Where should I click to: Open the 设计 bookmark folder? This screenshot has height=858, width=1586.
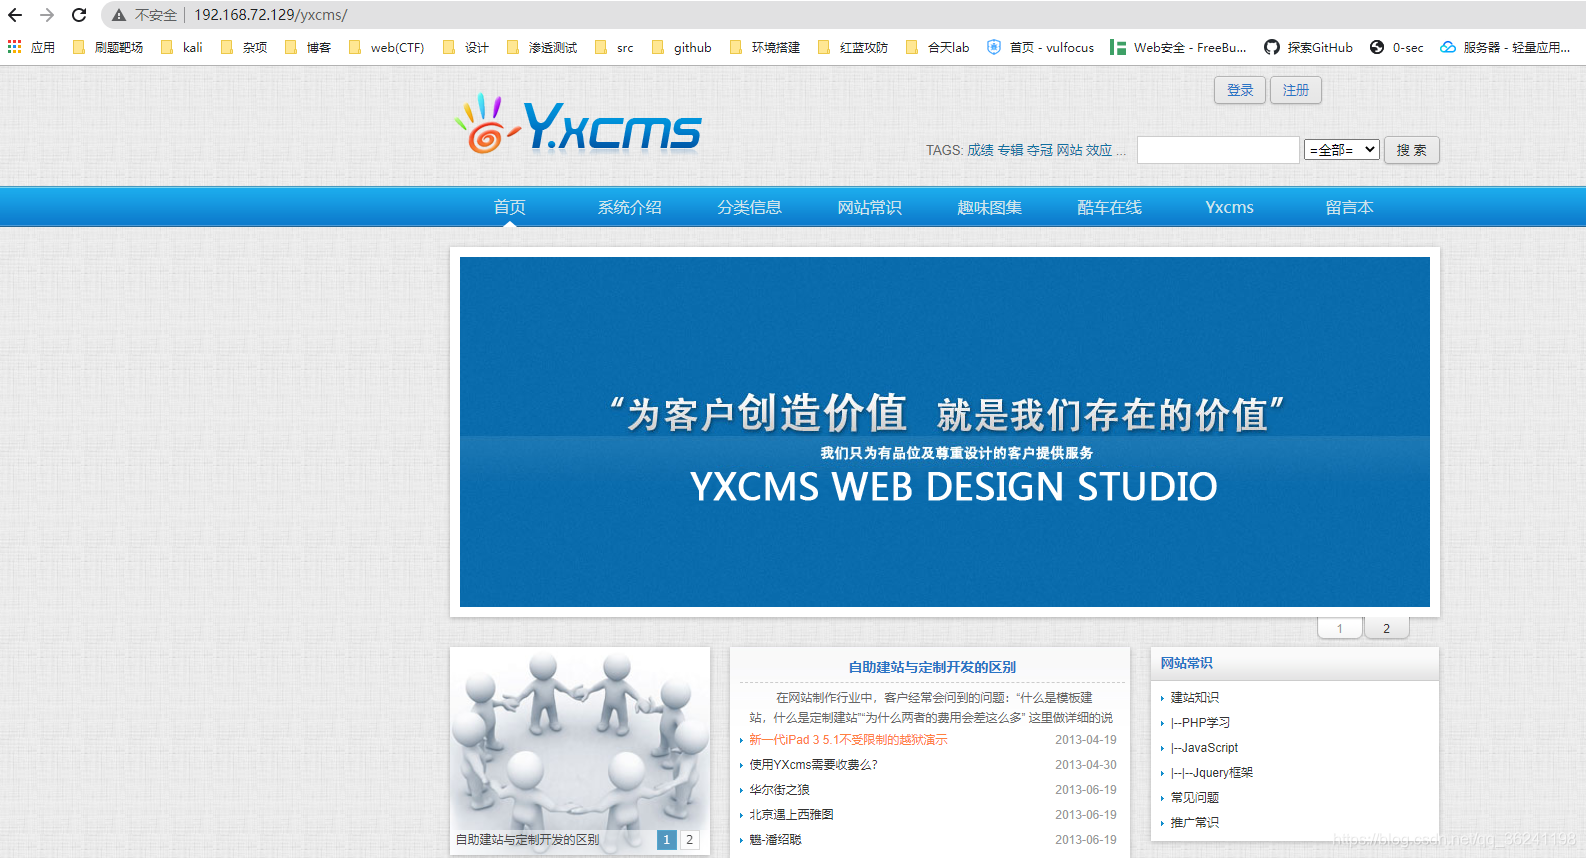466,47
